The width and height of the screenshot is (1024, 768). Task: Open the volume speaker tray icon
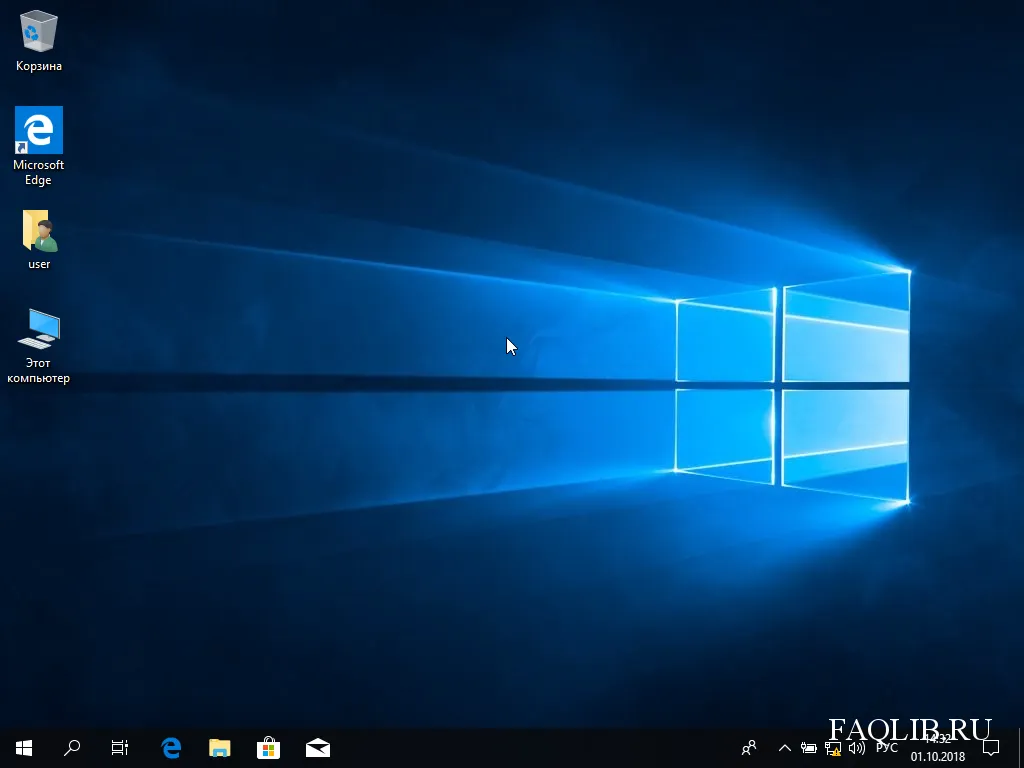[x=857, y=748]
